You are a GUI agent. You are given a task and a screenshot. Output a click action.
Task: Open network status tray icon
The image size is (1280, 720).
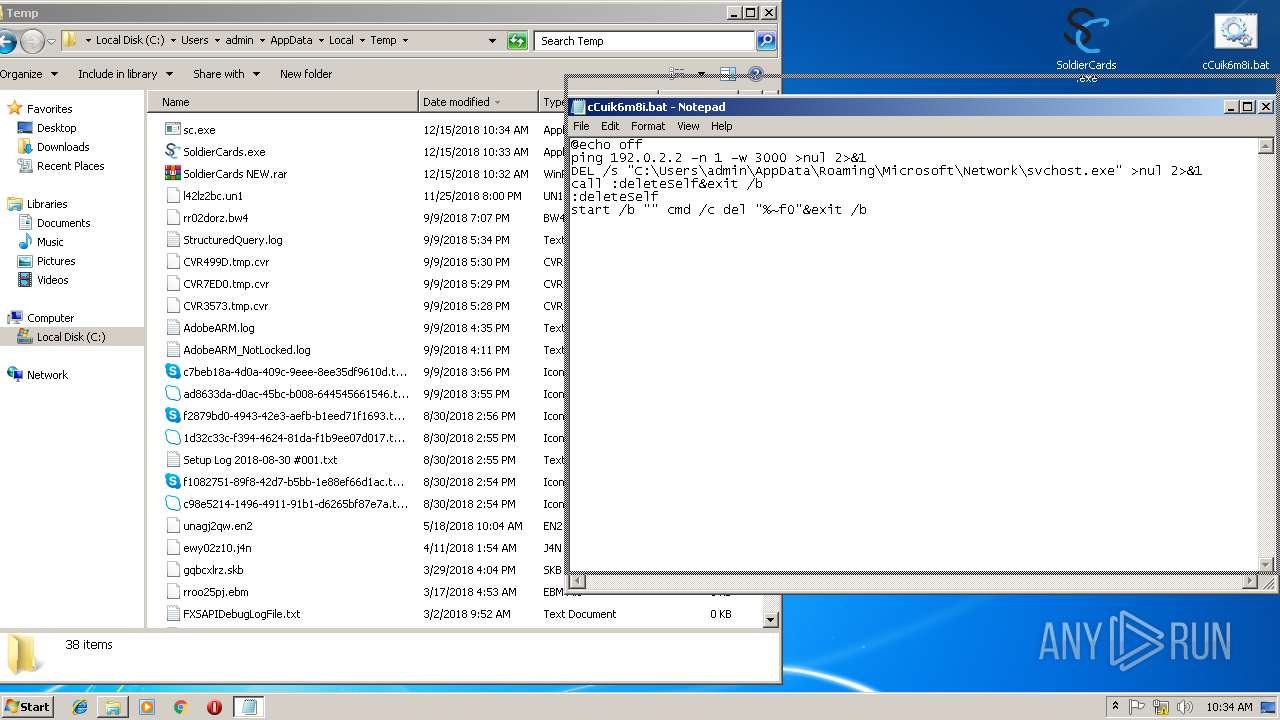tap(1160, 707)
